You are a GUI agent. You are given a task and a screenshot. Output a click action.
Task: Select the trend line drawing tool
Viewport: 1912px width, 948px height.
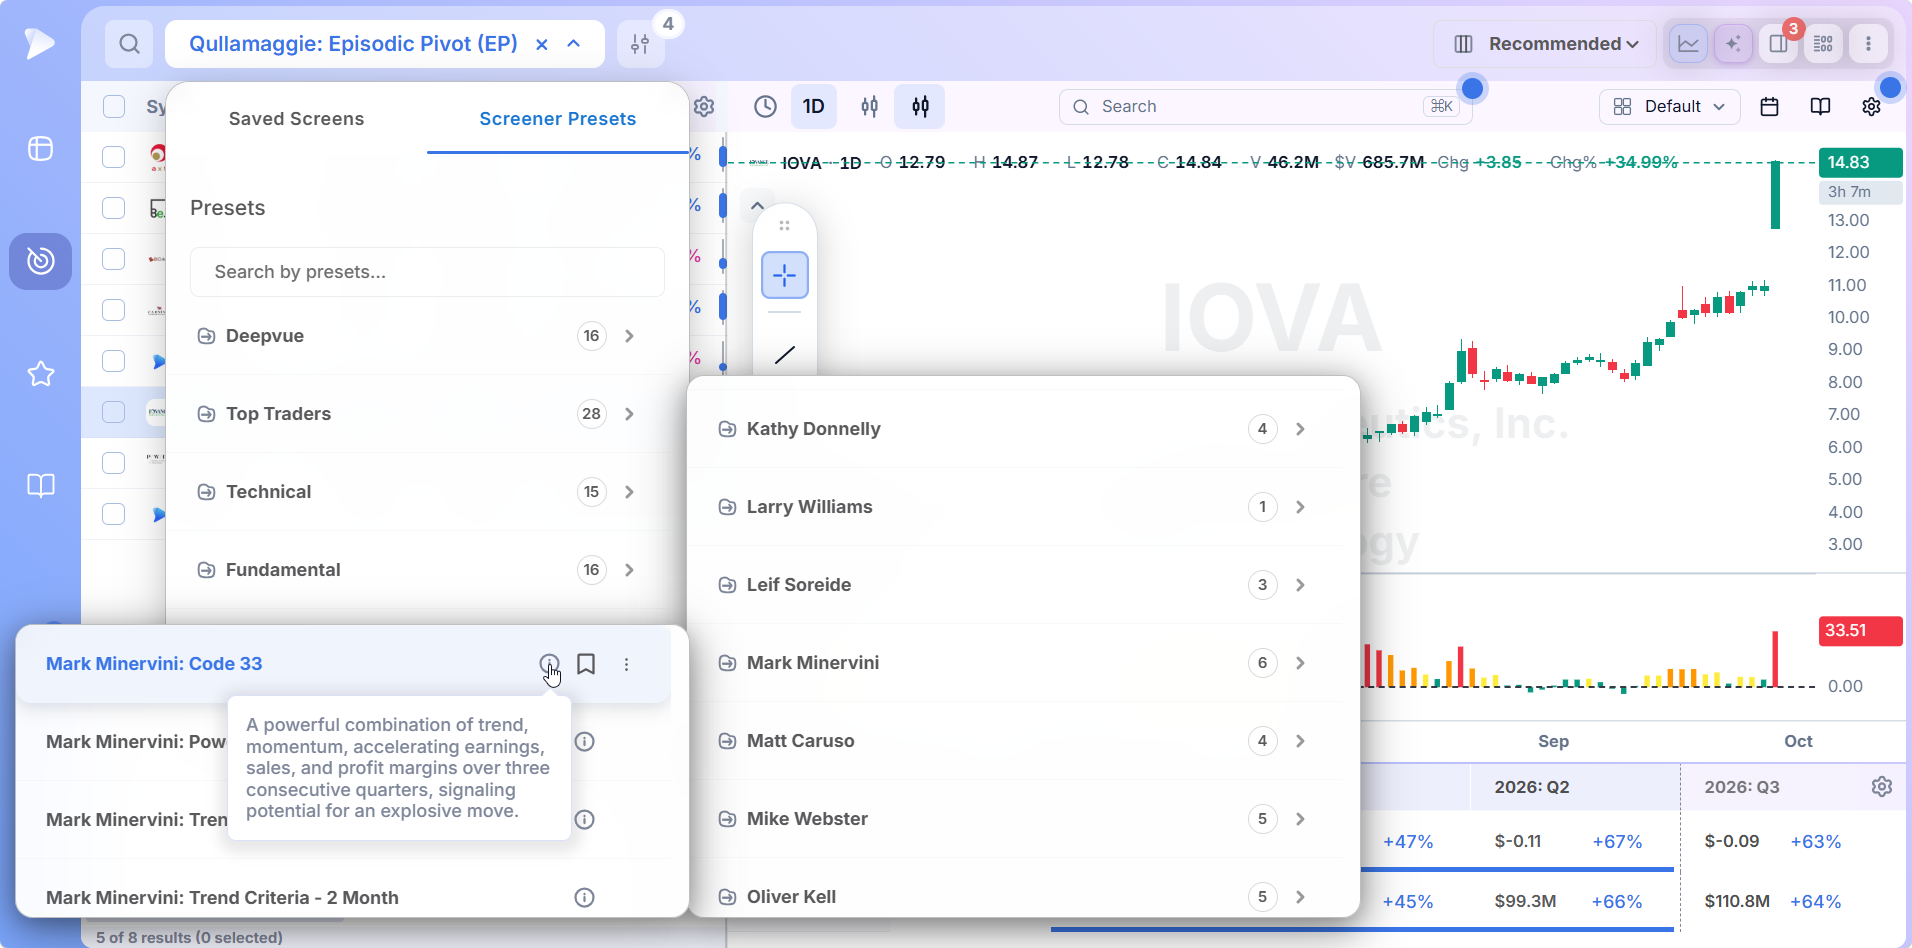point(785,354)
